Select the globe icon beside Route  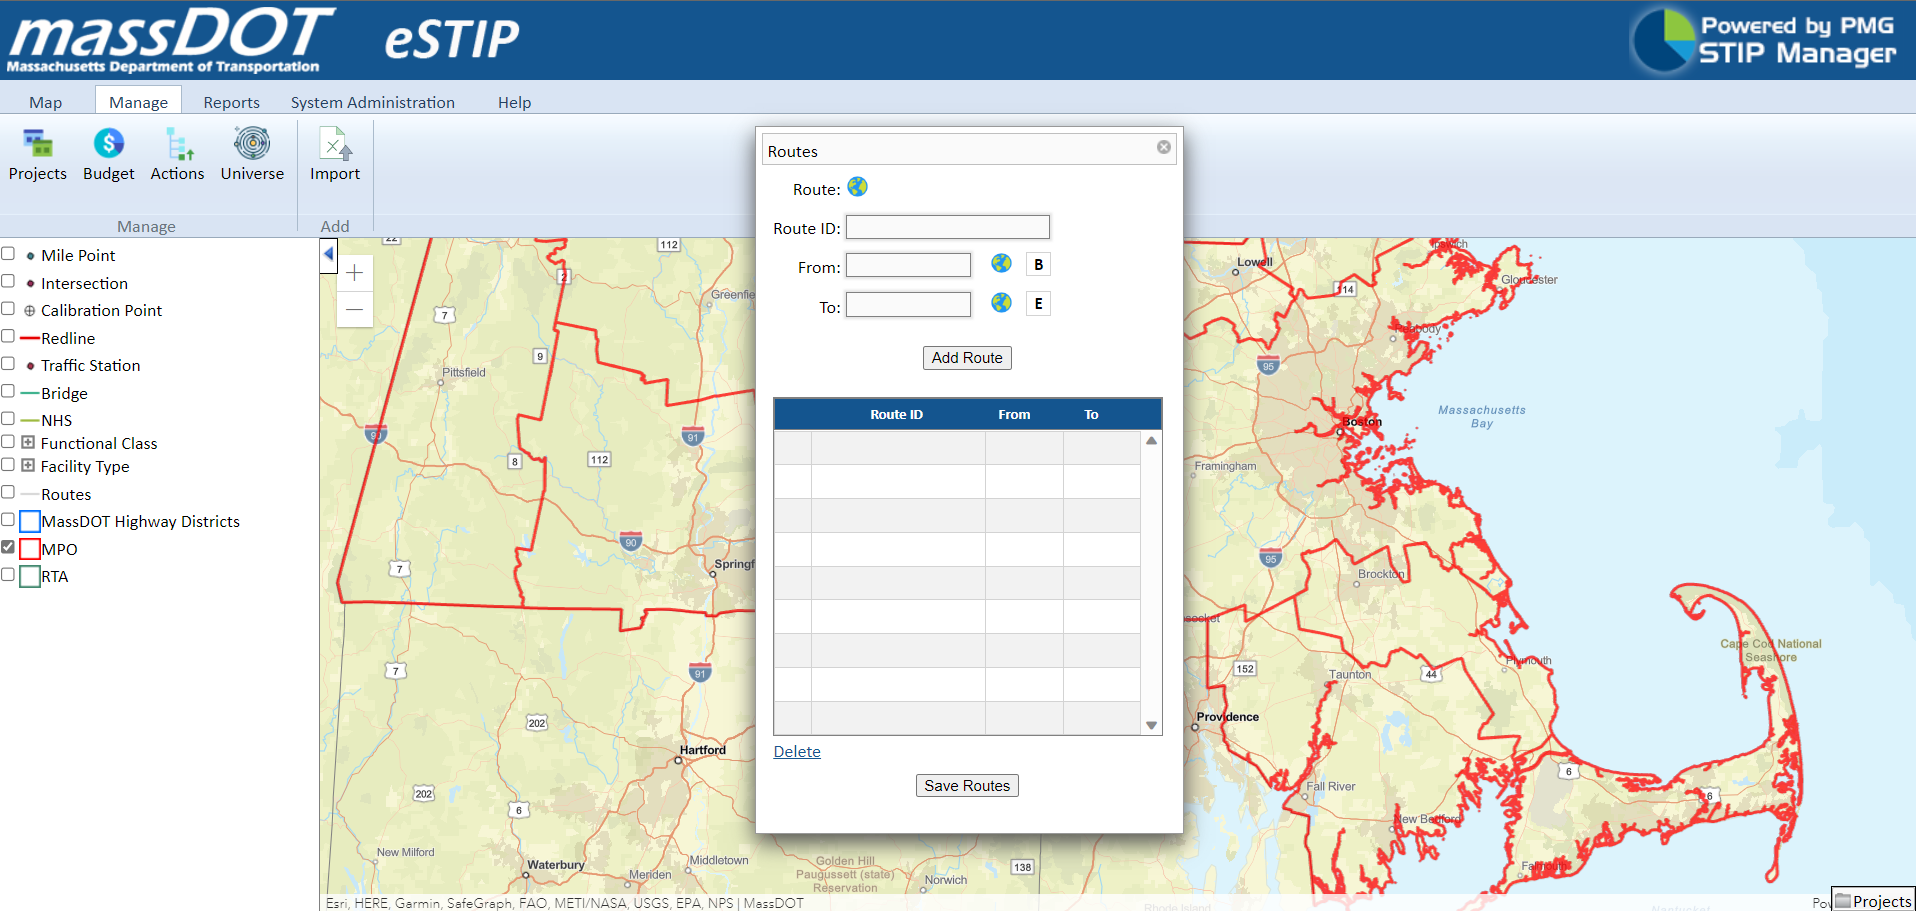[857, 187]
